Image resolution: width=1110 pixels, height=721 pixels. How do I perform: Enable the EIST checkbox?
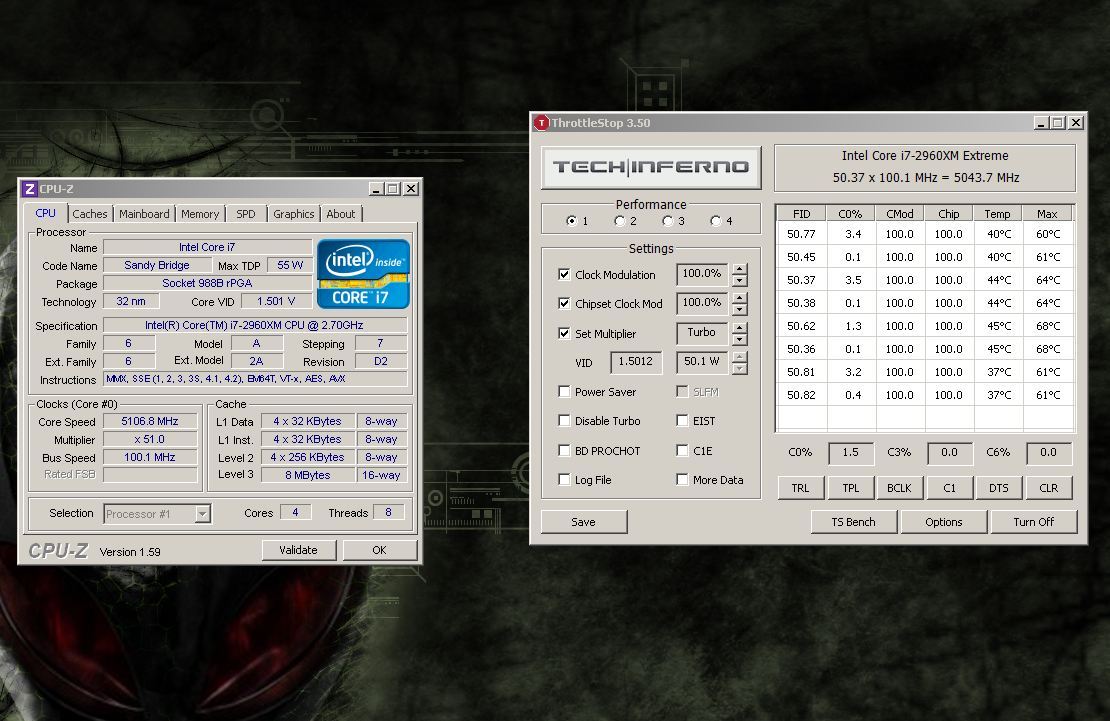click(682, 421)
